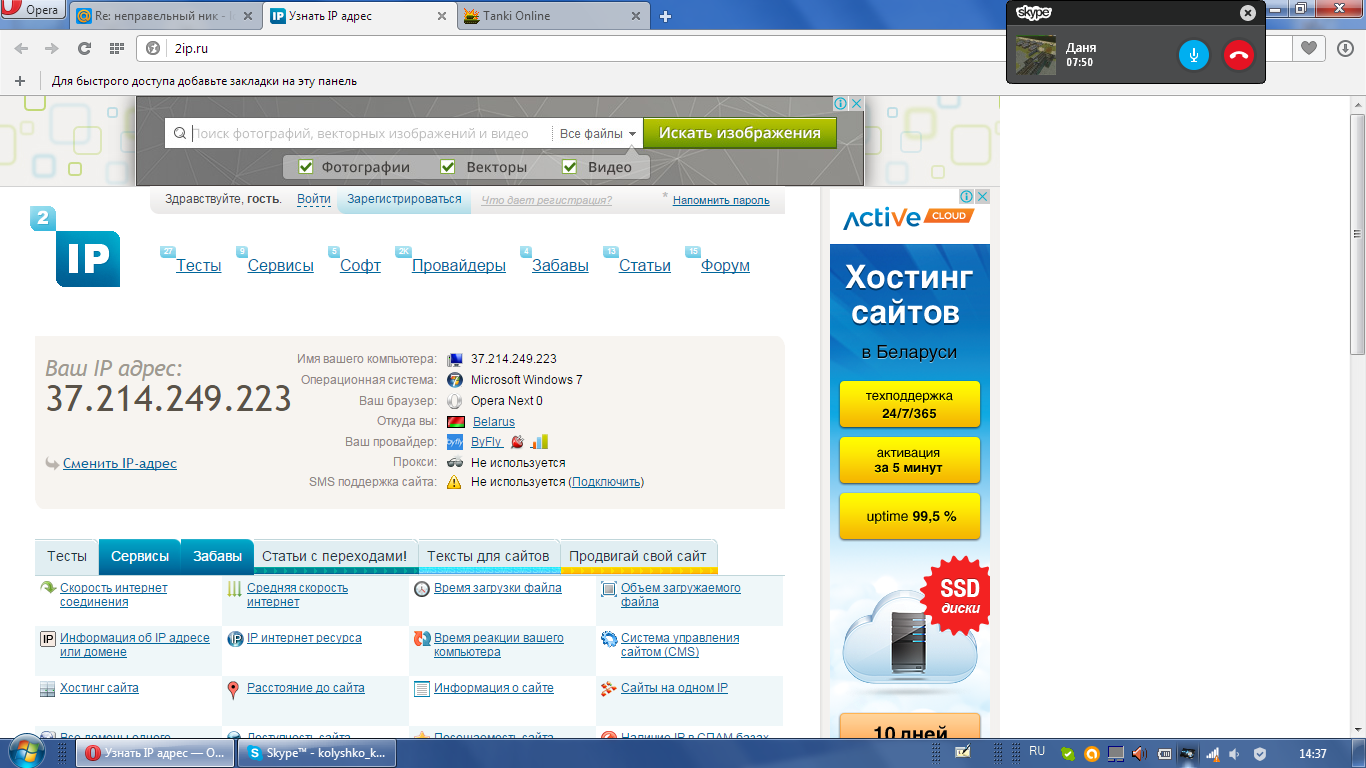Open a new tab with plus button
Image resolution: width=1366 pixels, height=768 pixels.
pos(665,16)
